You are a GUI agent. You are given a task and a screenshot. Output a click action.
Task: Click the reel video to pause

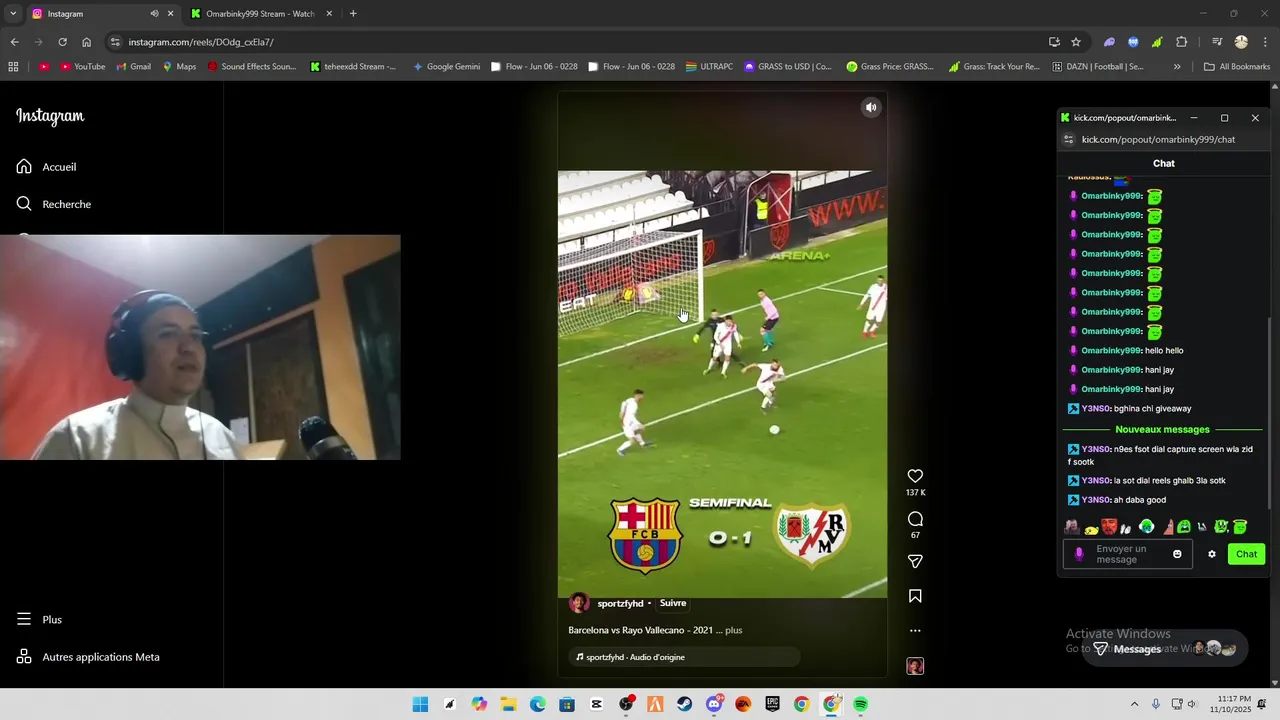point(722,384)
